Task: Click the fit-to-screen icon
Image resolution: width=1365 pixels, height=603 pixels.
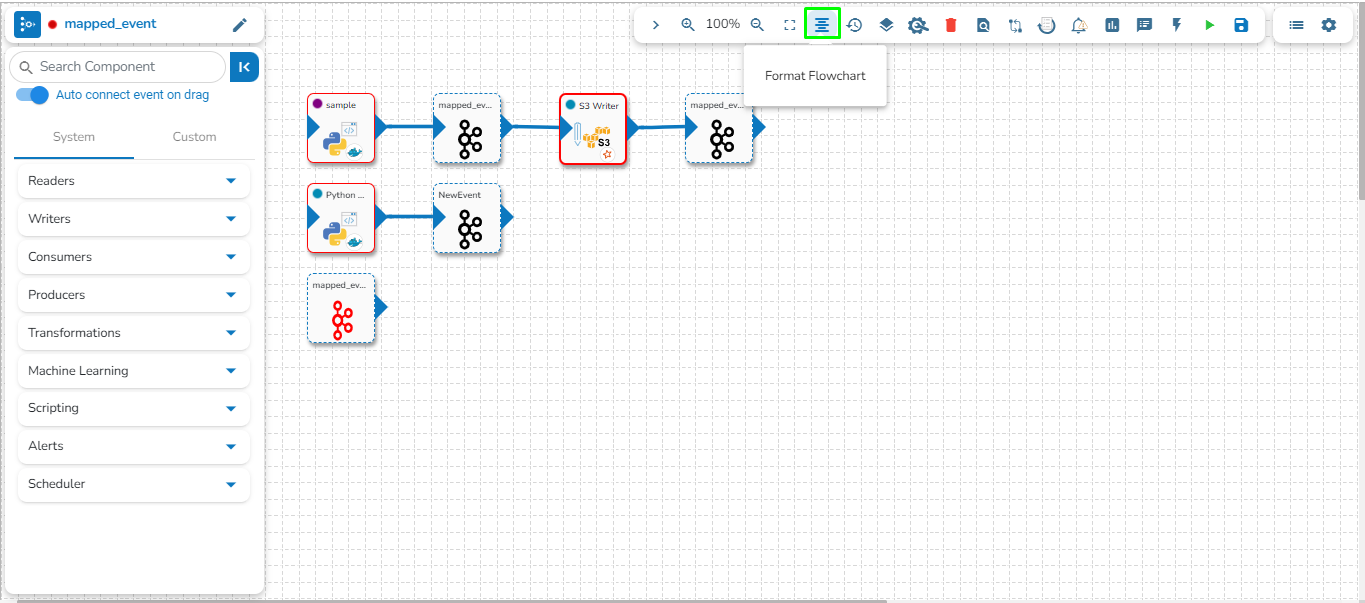Action: click(x=789, y=25)
